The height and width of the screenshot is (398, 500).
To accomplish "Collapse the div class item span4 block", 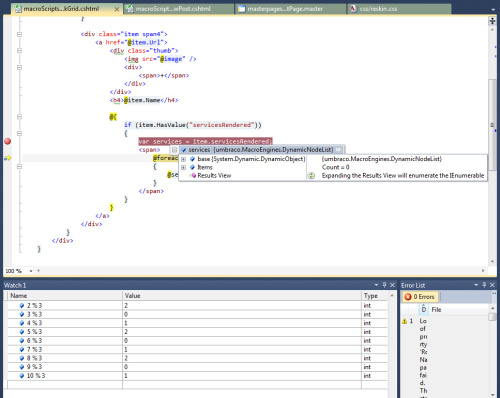I will click(19, 34).
